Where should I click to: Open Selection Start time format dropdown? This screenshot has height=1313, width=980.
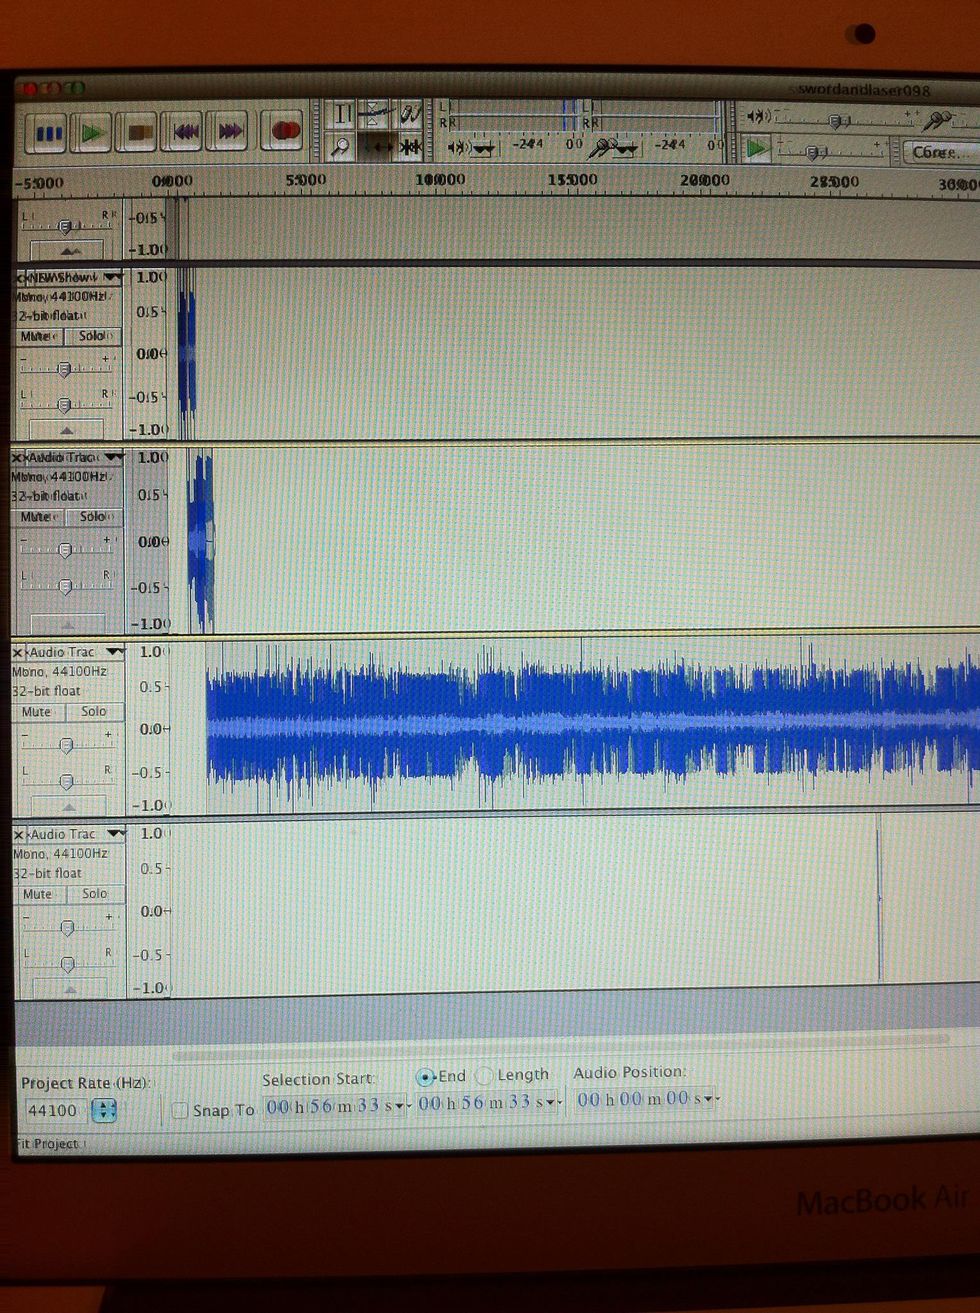[x=400, y=1105]
